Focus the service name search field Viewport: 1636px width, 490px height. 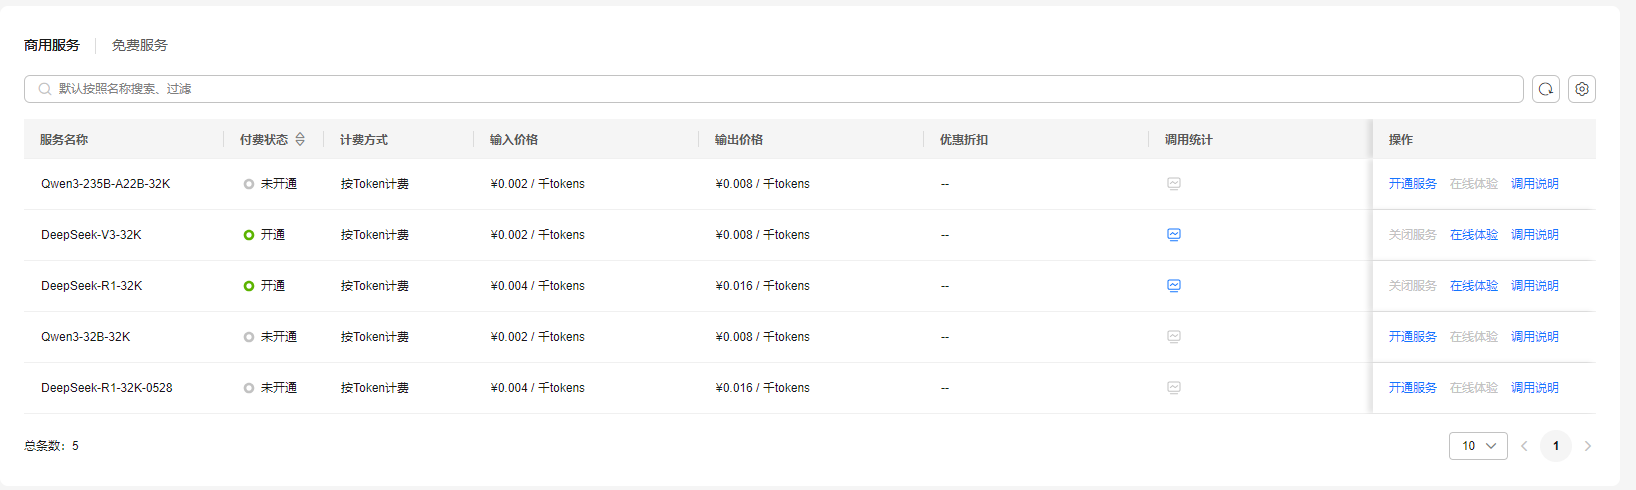[774, 89]
